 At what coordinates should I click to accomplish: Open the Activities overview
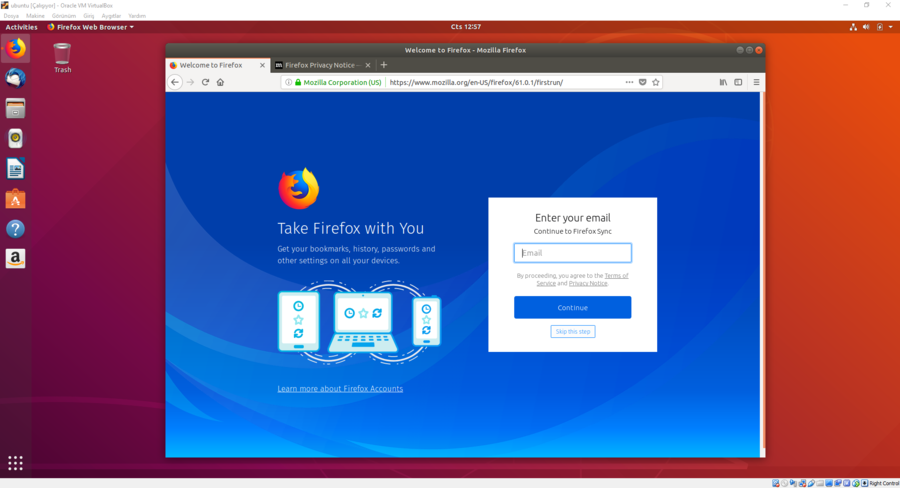coord(21,27)
